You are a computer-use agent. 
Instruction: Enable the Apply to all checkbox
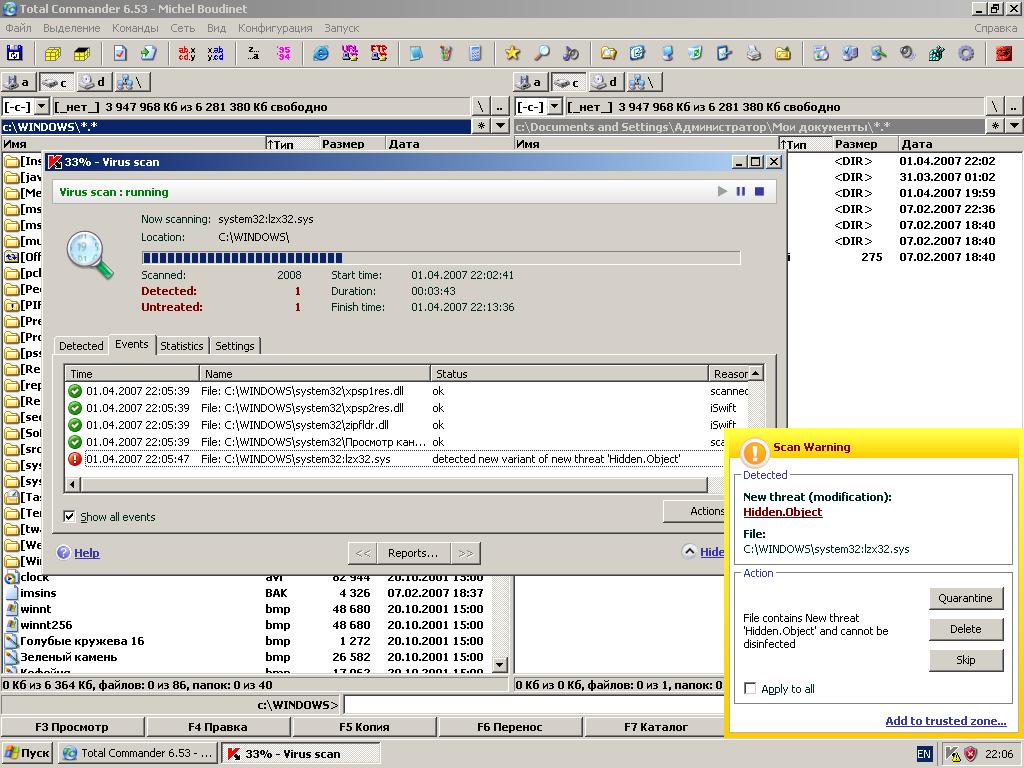pyautogui.click(x=750, y=689)
